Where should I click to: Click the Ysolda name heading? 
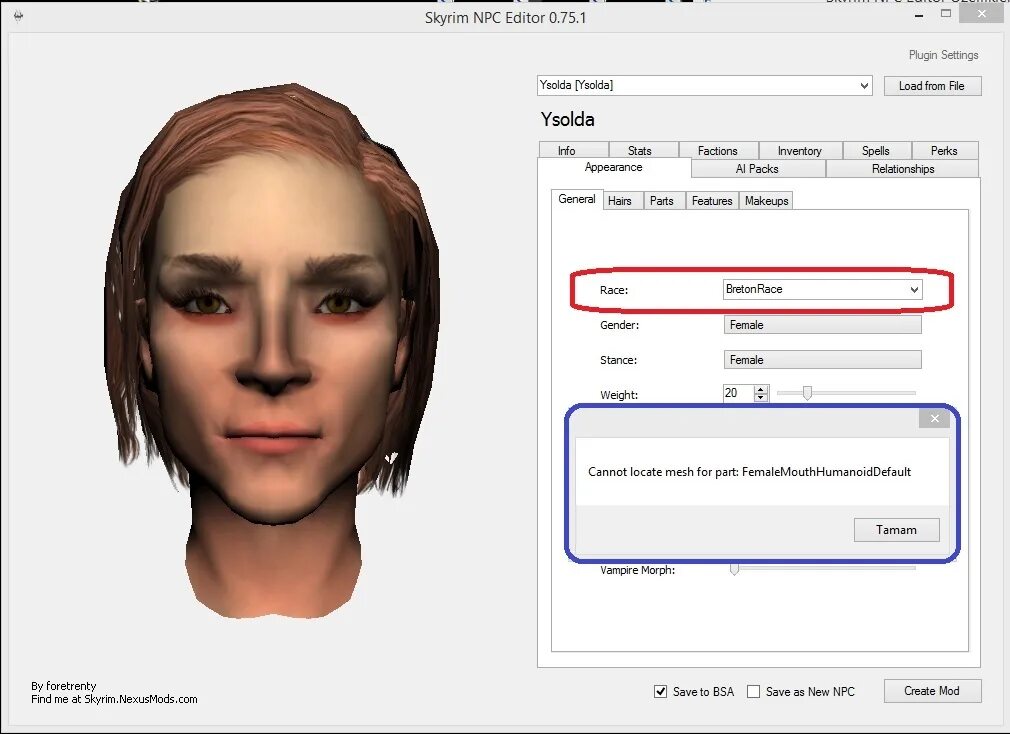pos(567,119)
